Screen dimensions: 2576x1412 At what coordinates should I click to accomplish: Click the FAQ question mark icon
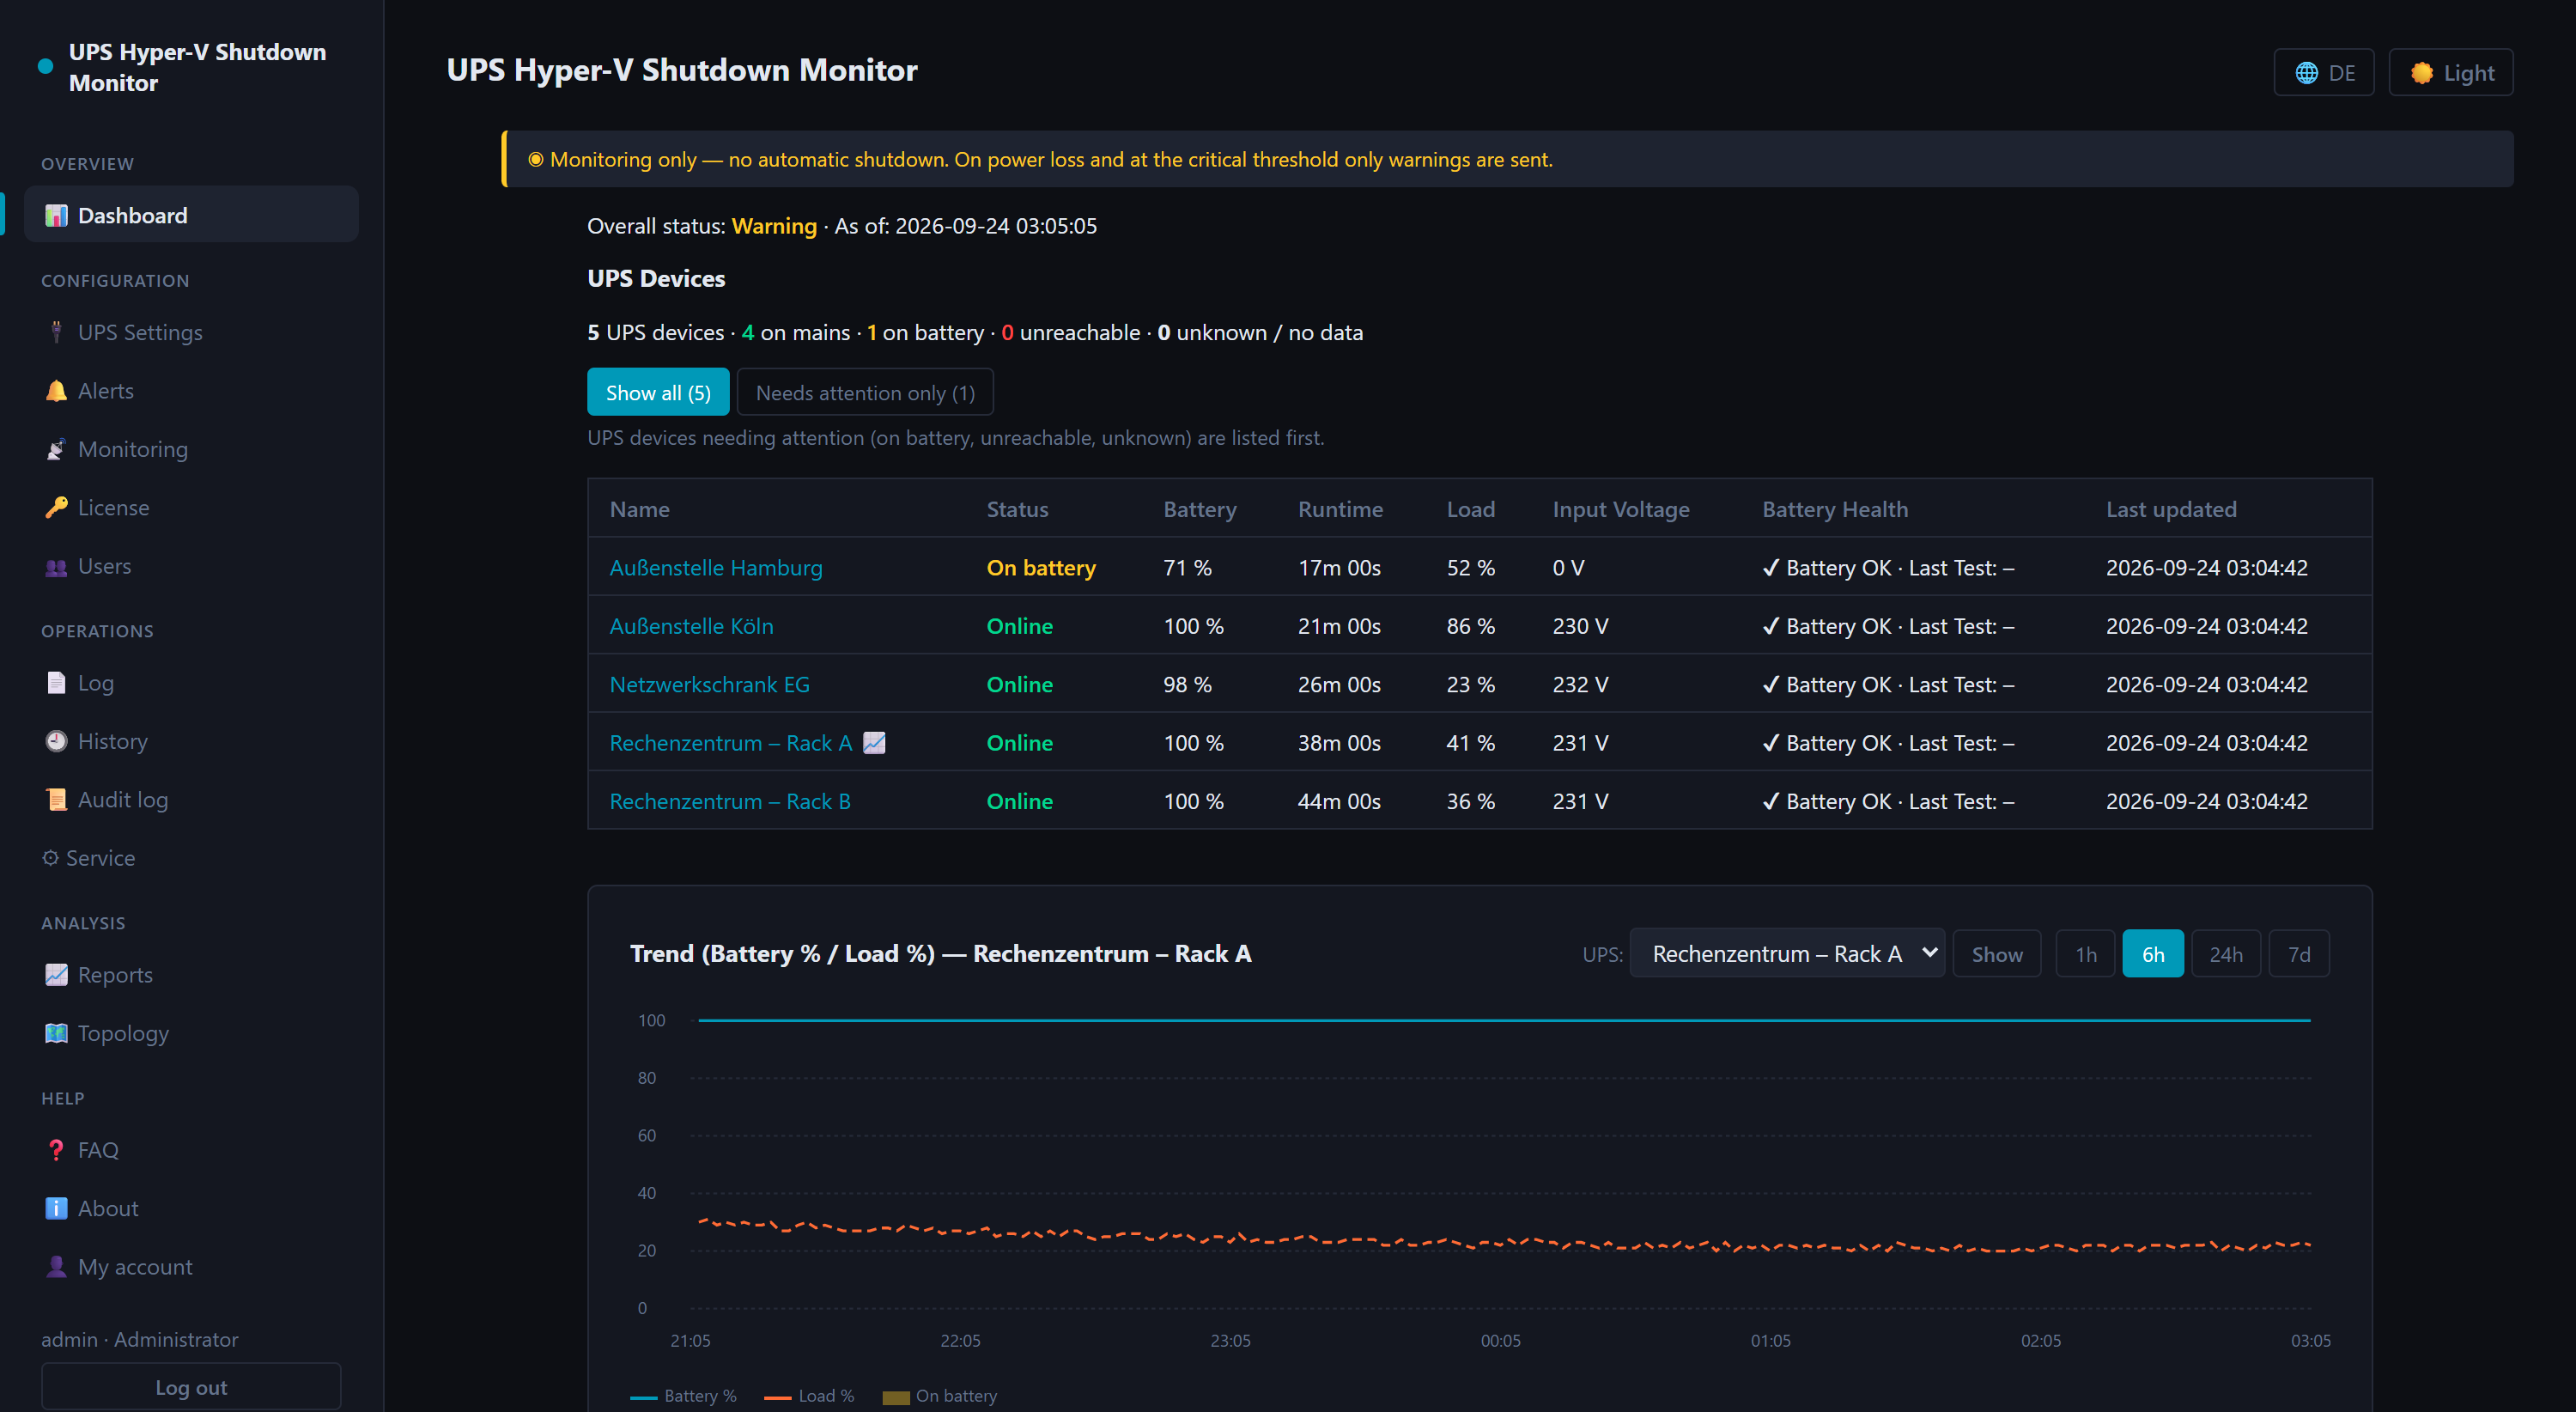(56, 1150)
